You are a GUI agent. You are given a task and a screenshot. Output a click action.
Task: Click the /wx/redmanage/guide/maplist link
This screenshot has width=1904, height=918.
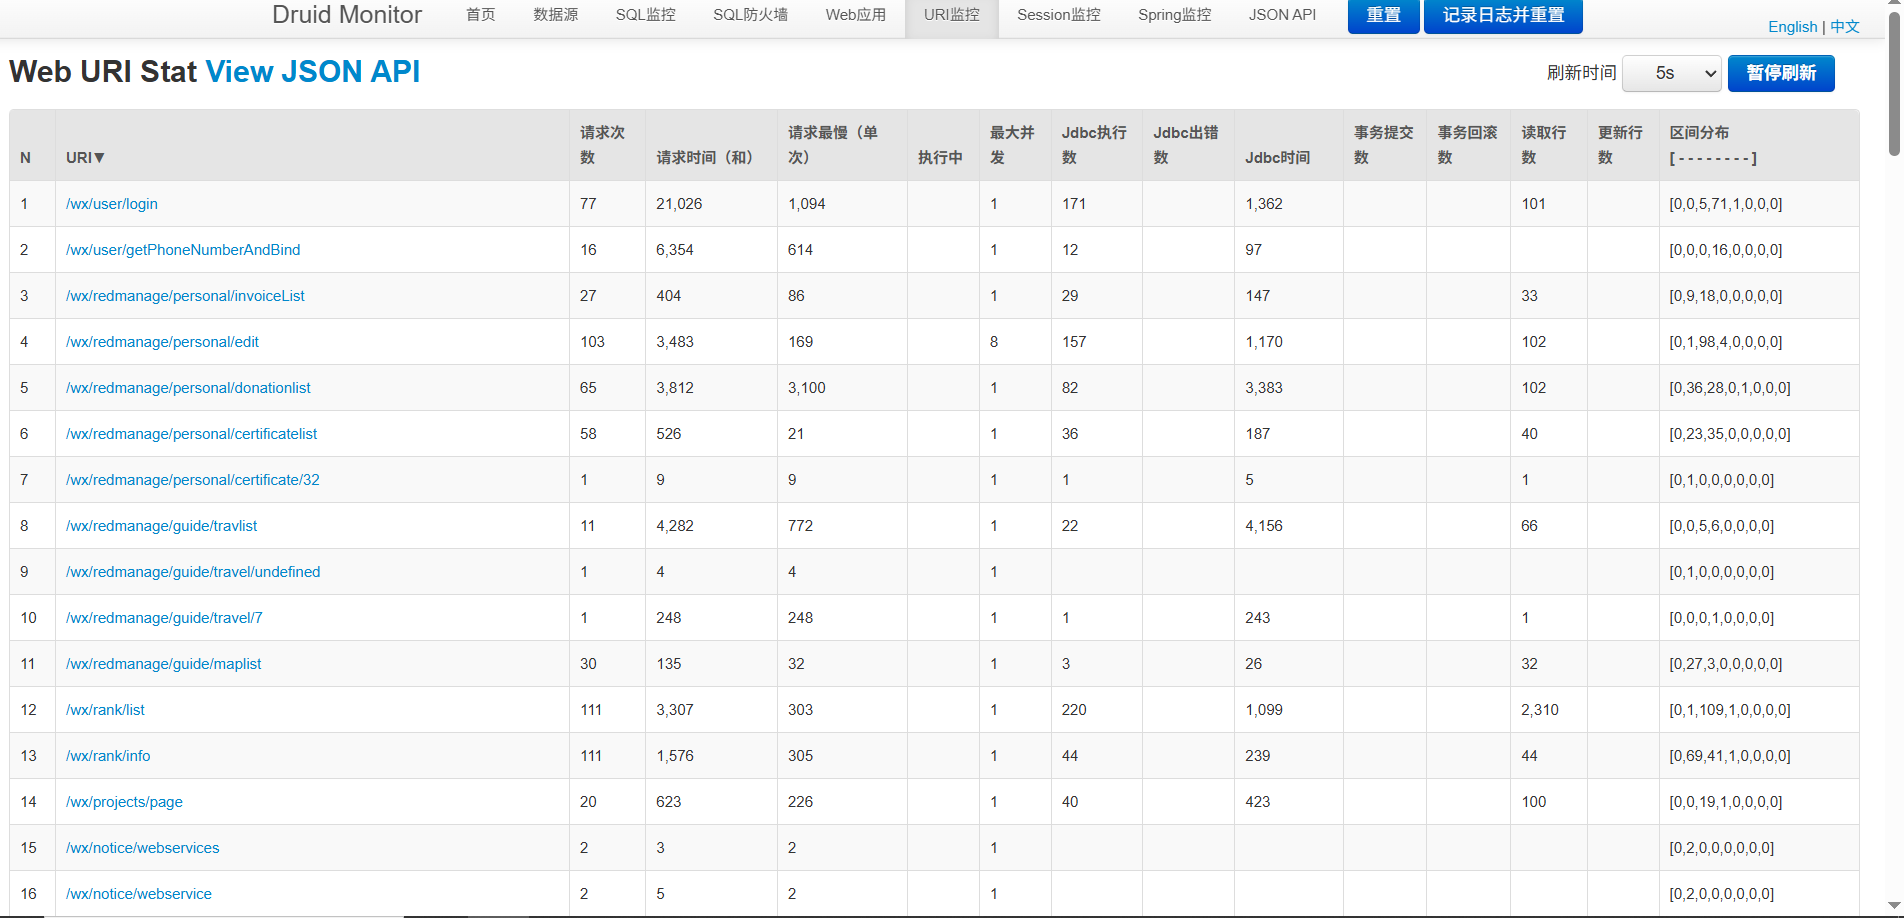click(x=163, y=664)
